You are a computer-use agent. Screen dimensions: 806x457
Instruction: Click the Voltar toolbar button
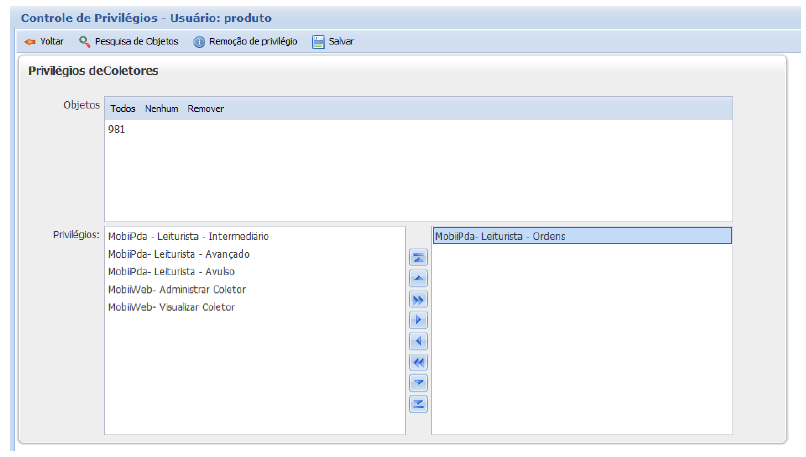pos(44,42)
